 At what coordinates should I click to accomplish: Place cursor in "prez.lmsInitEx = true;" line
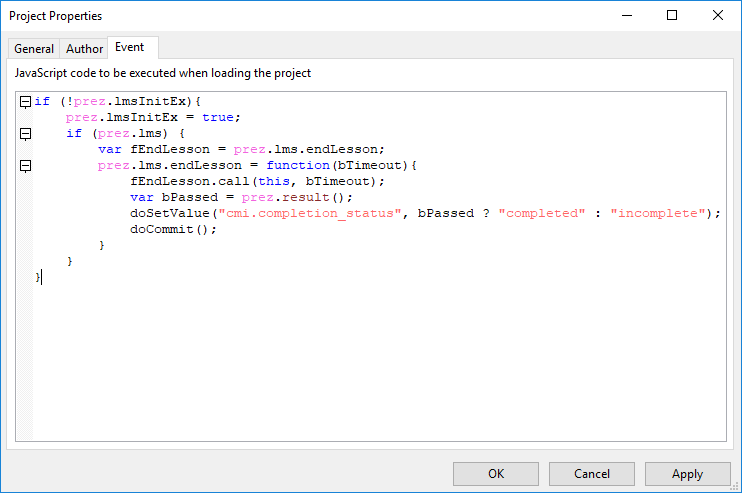pyautogui.click(x=153, y=117)
